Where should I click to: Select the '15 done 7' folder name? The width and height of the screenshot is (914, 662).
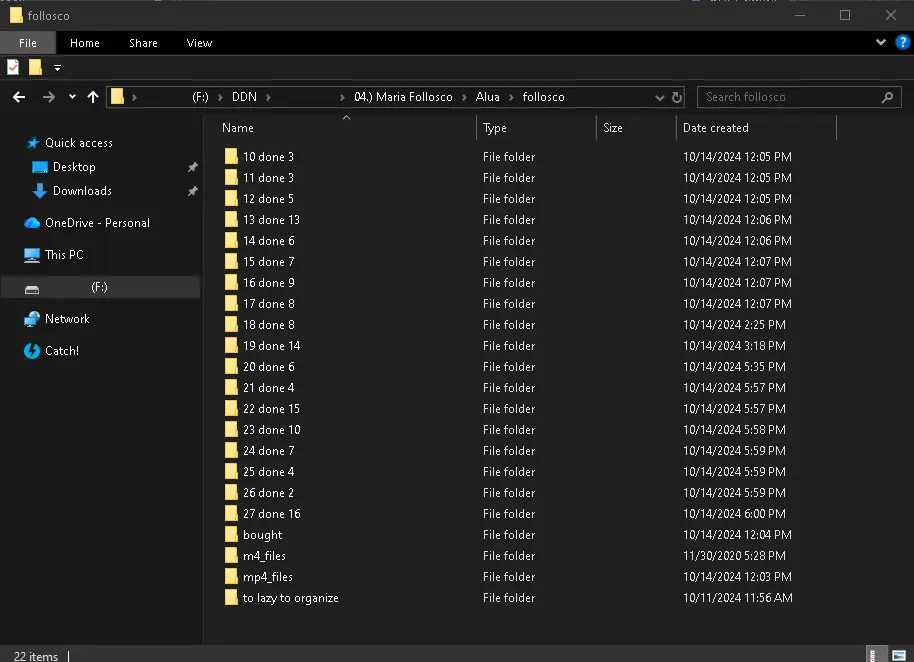pos(269,262)
